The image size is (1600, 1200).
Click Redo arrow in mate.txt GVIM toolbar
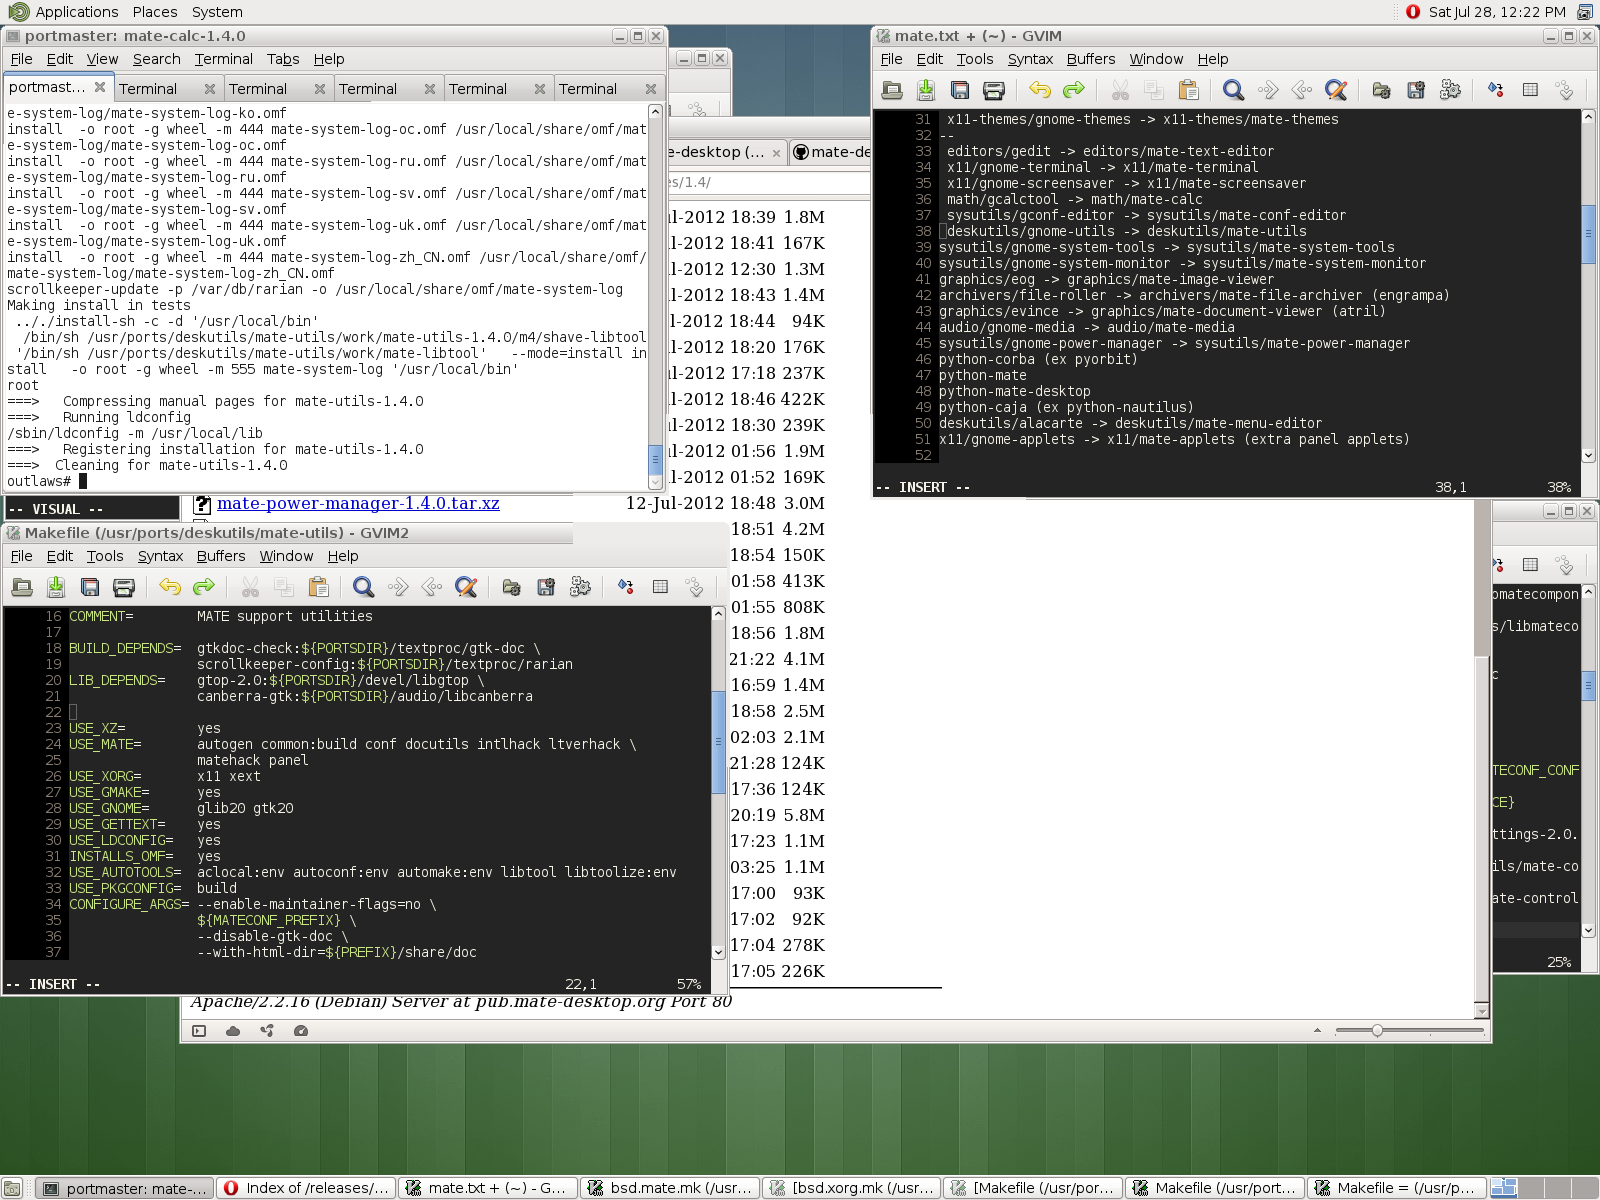(1074, 90)
